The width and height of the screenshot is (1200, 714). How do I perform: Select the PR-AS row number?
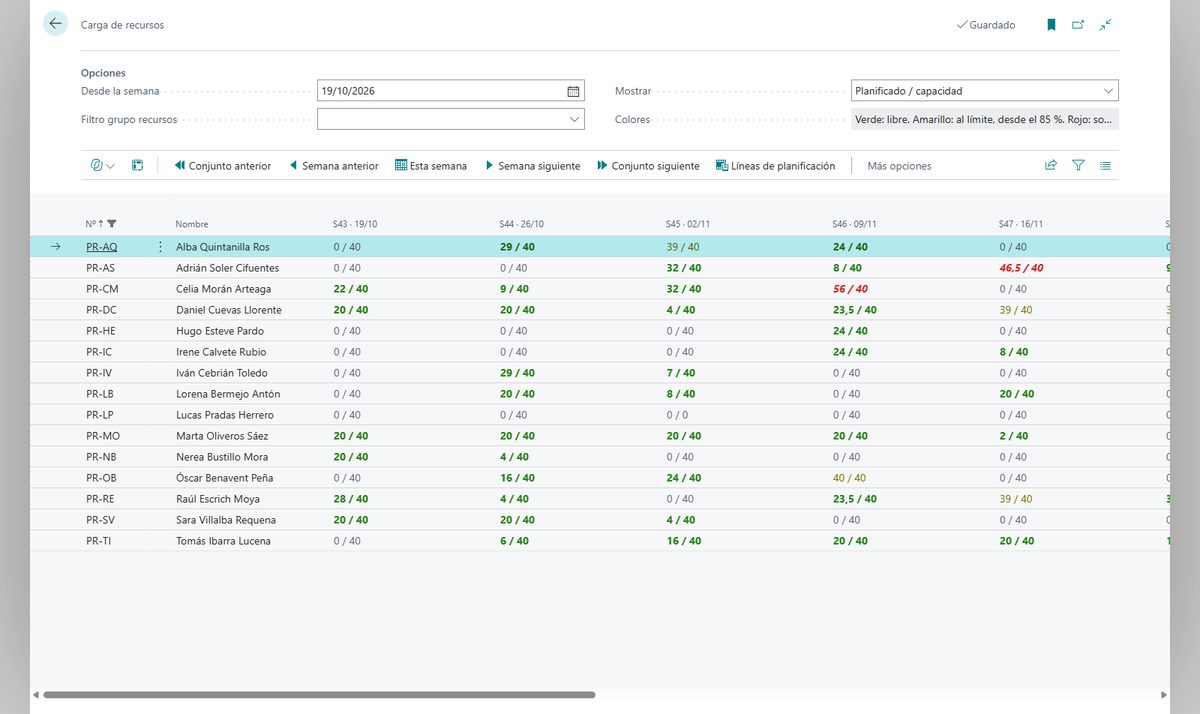100,268
